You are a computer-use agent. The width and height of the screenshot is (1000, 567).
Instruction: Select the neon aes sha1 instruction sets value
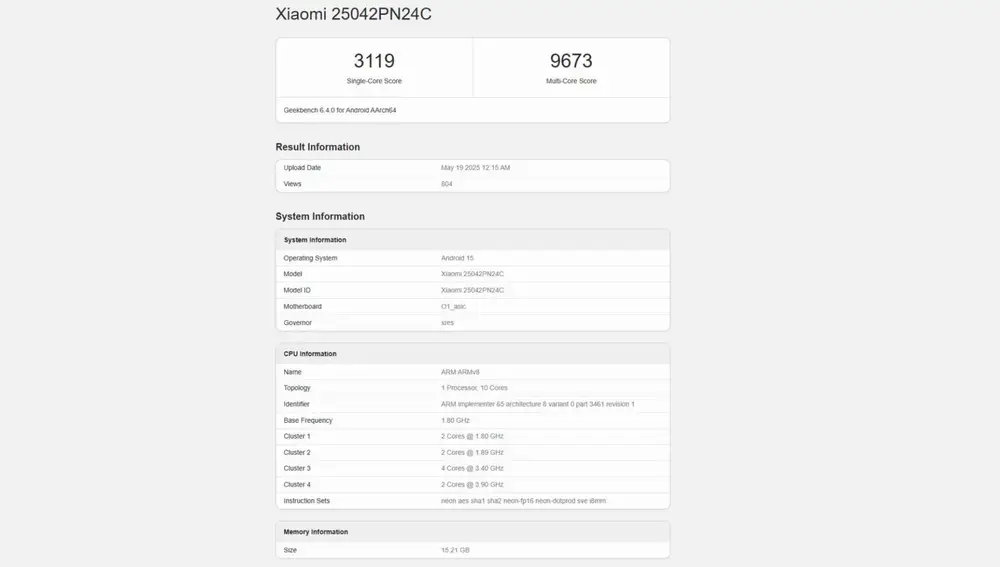[x=524, y=501]
